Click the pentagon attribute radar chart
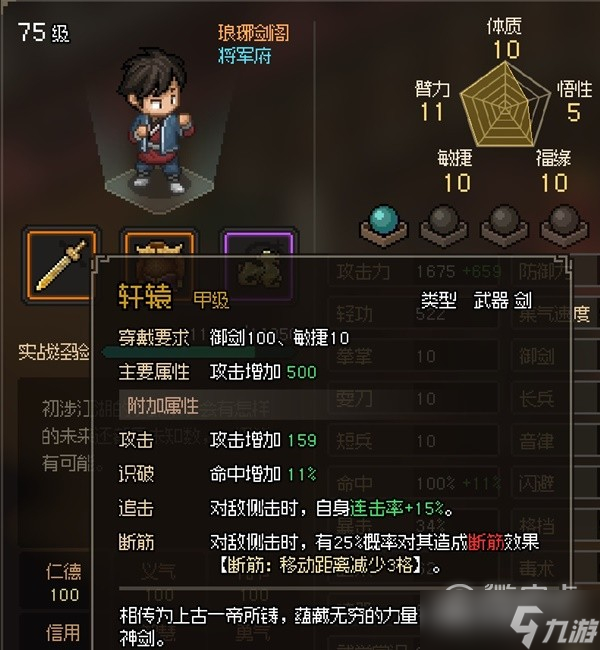 (x=505, y=104)
